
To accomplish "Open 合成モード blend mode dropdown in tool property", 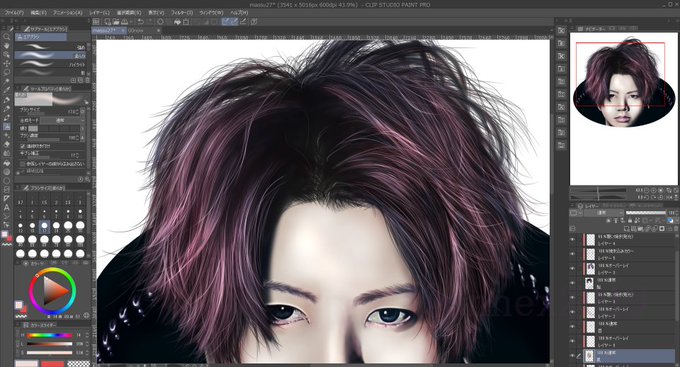I will coord(63,120).
